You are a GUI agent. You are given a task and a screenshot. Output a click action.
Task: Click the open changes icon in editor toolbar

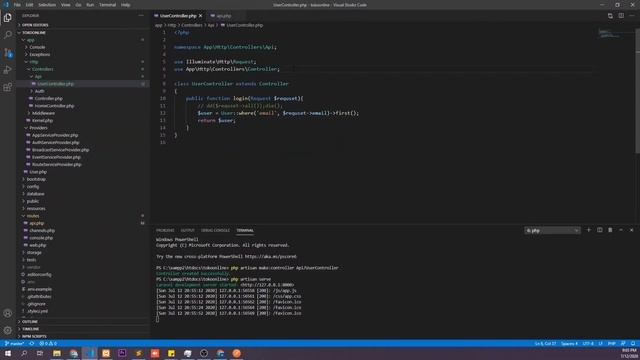pyautogui.click(x=610, y=16)
